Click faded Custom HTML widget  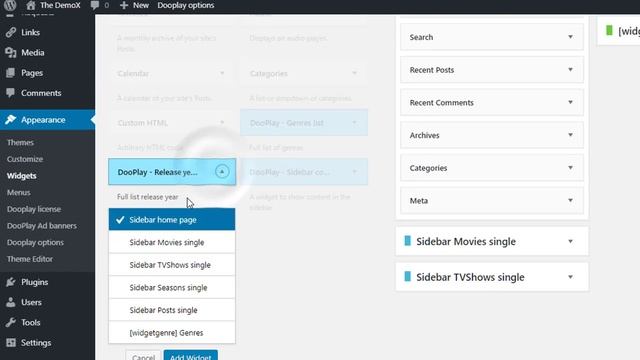pos(172,122)
